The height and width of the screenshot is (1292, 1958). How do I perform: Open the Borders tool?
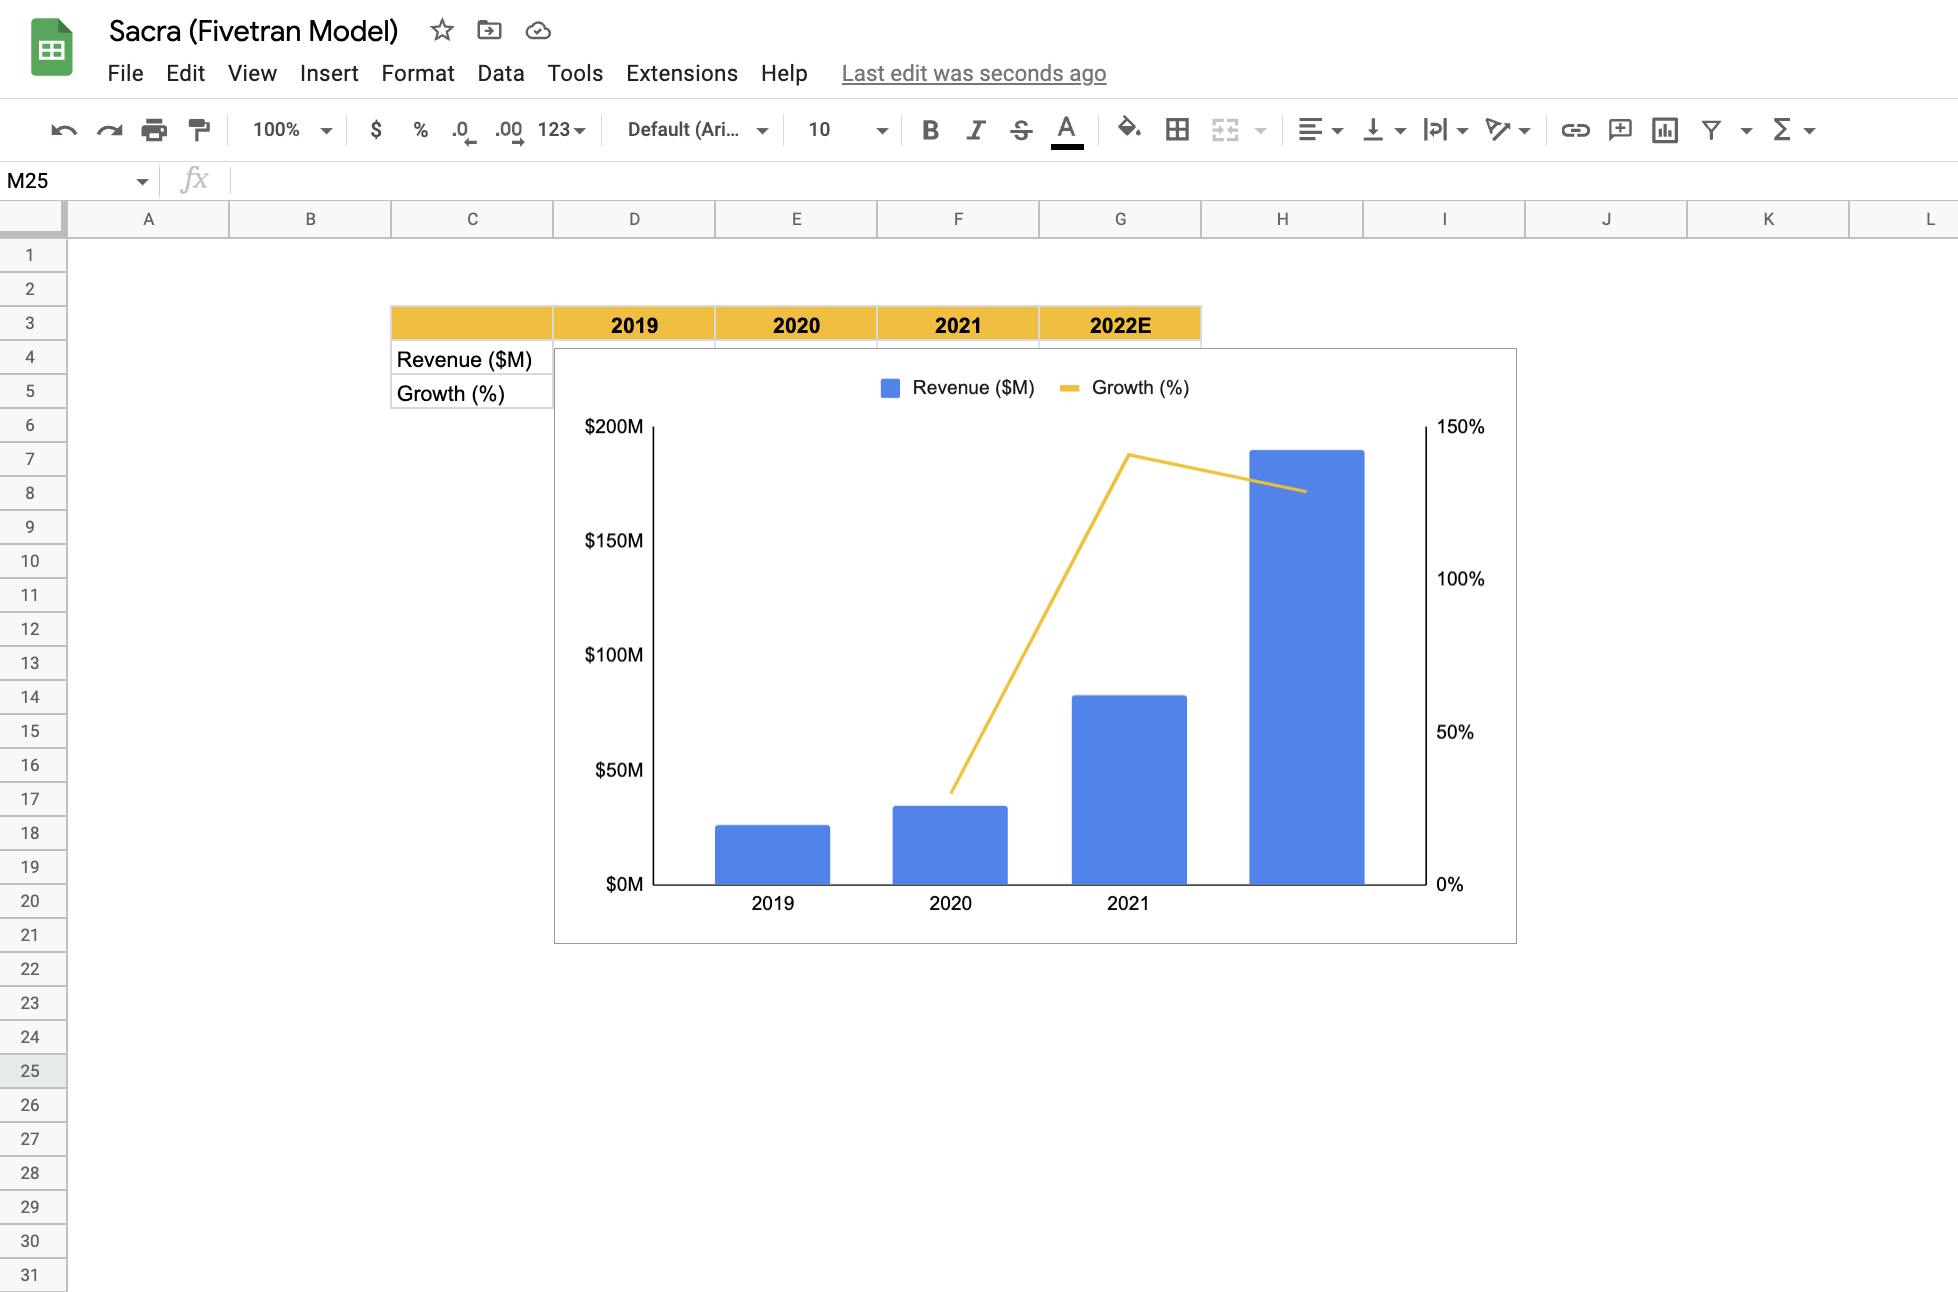(1177, 130)
